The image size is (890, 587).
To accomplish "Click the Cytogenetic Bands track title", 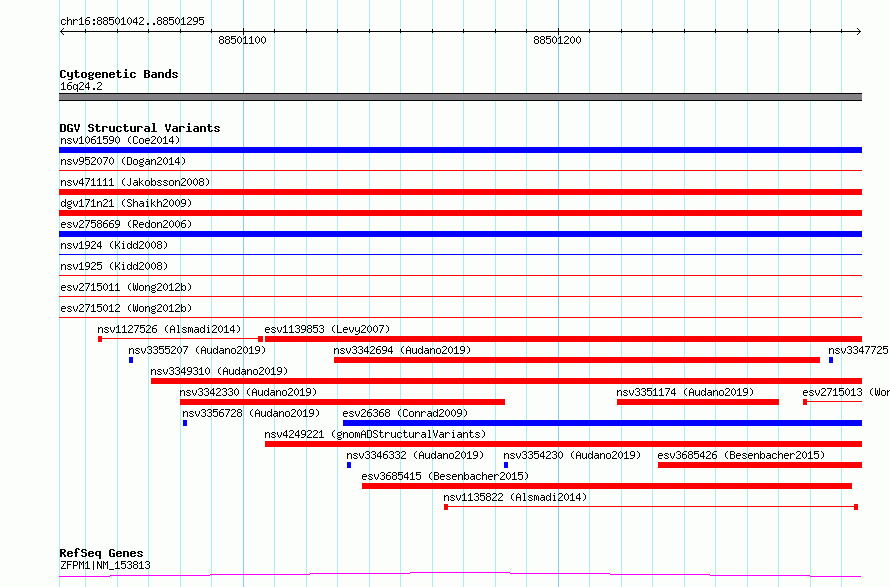I will coord(119,74).
